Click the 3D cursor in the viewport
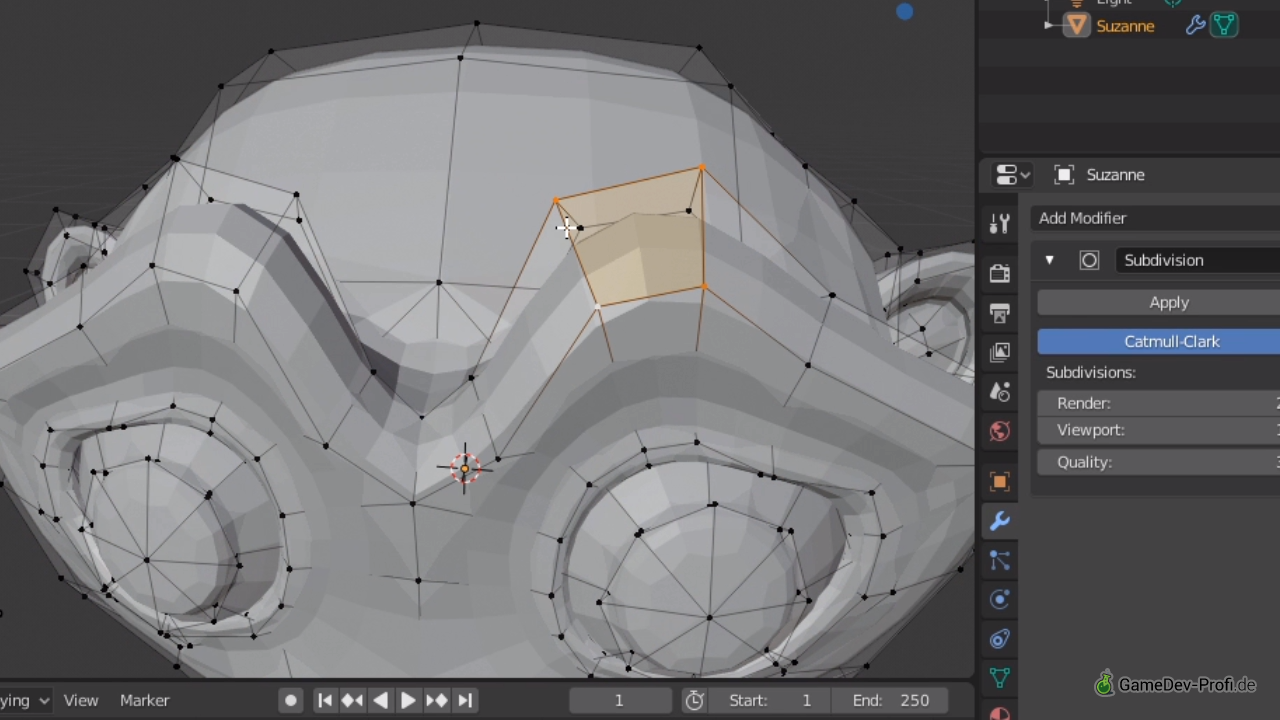This screenshot has width=1280, height=720. (465, 468)
